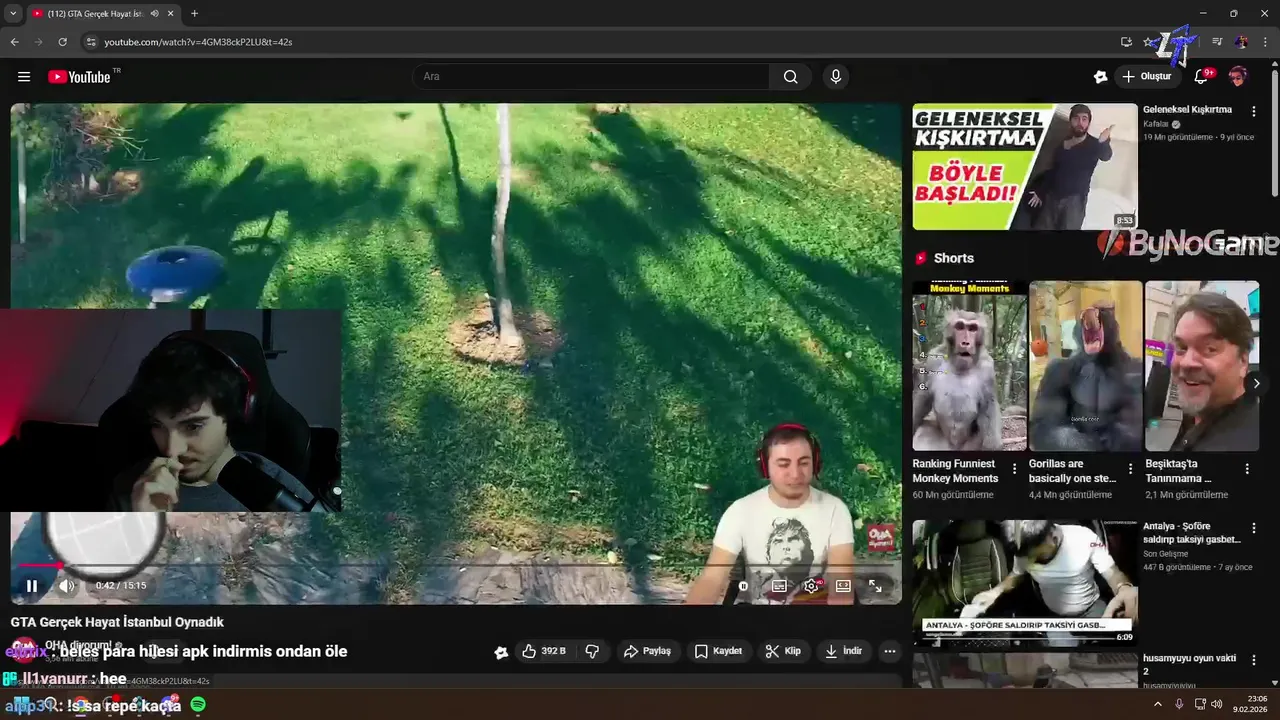Open the Chrome profile avatar

[x=1241, y=42]
